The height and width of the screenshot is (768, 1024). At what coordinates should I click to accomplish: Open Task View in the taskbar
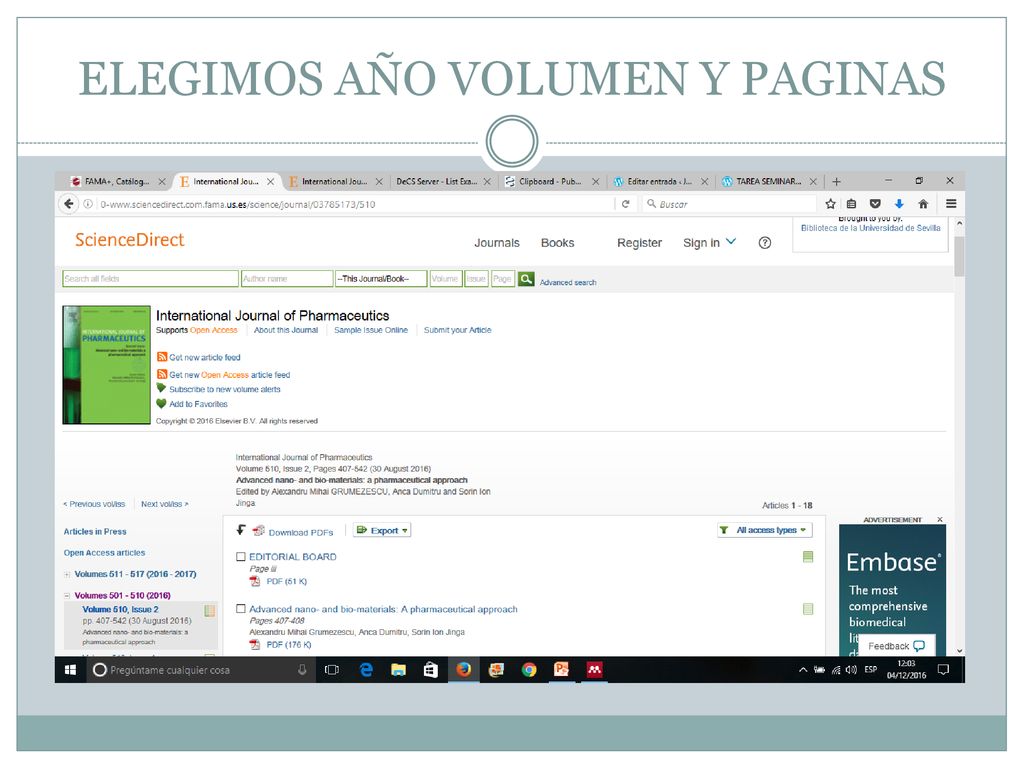[332, 669]
